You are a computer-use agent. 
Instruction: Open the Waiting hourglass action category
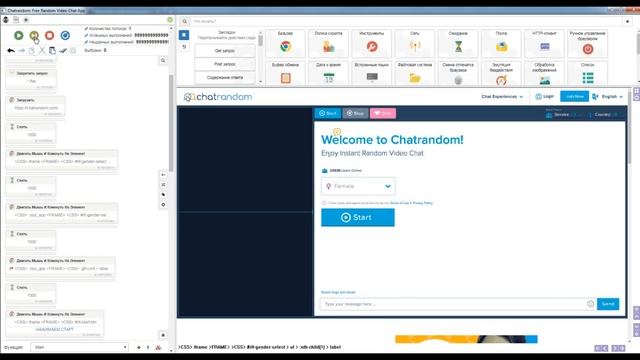tap(458, 43)
